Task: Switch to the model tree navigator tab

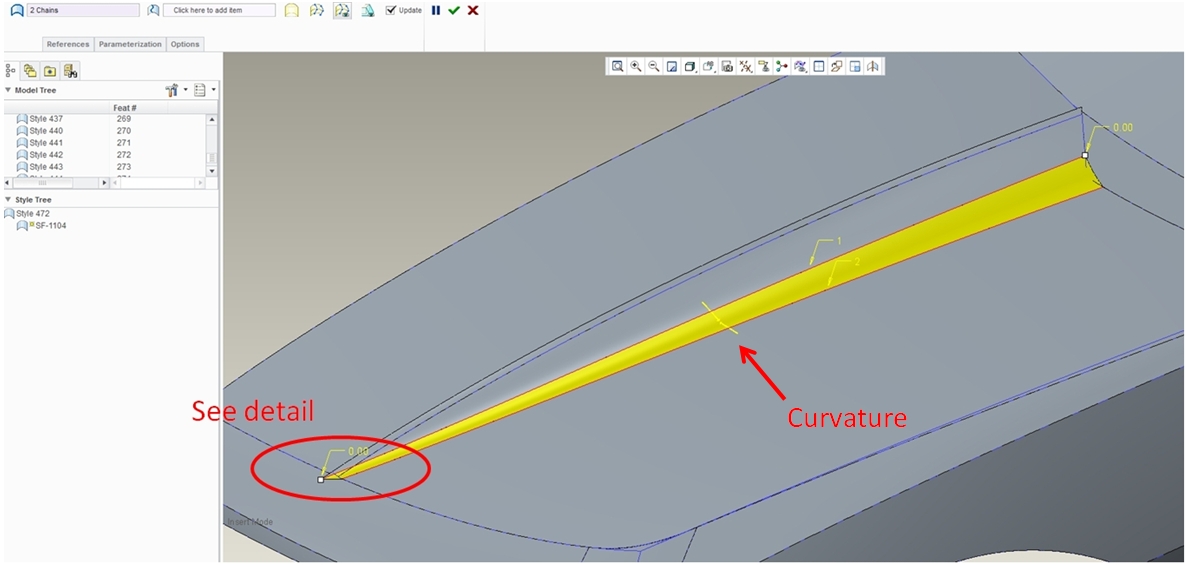Action: [x=11, y=70]
